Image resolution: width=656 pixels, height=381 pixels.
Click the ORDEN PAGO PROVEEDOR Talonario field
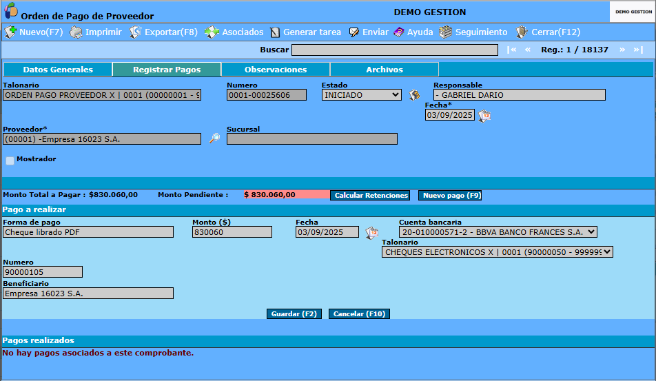tap(102, 95)
